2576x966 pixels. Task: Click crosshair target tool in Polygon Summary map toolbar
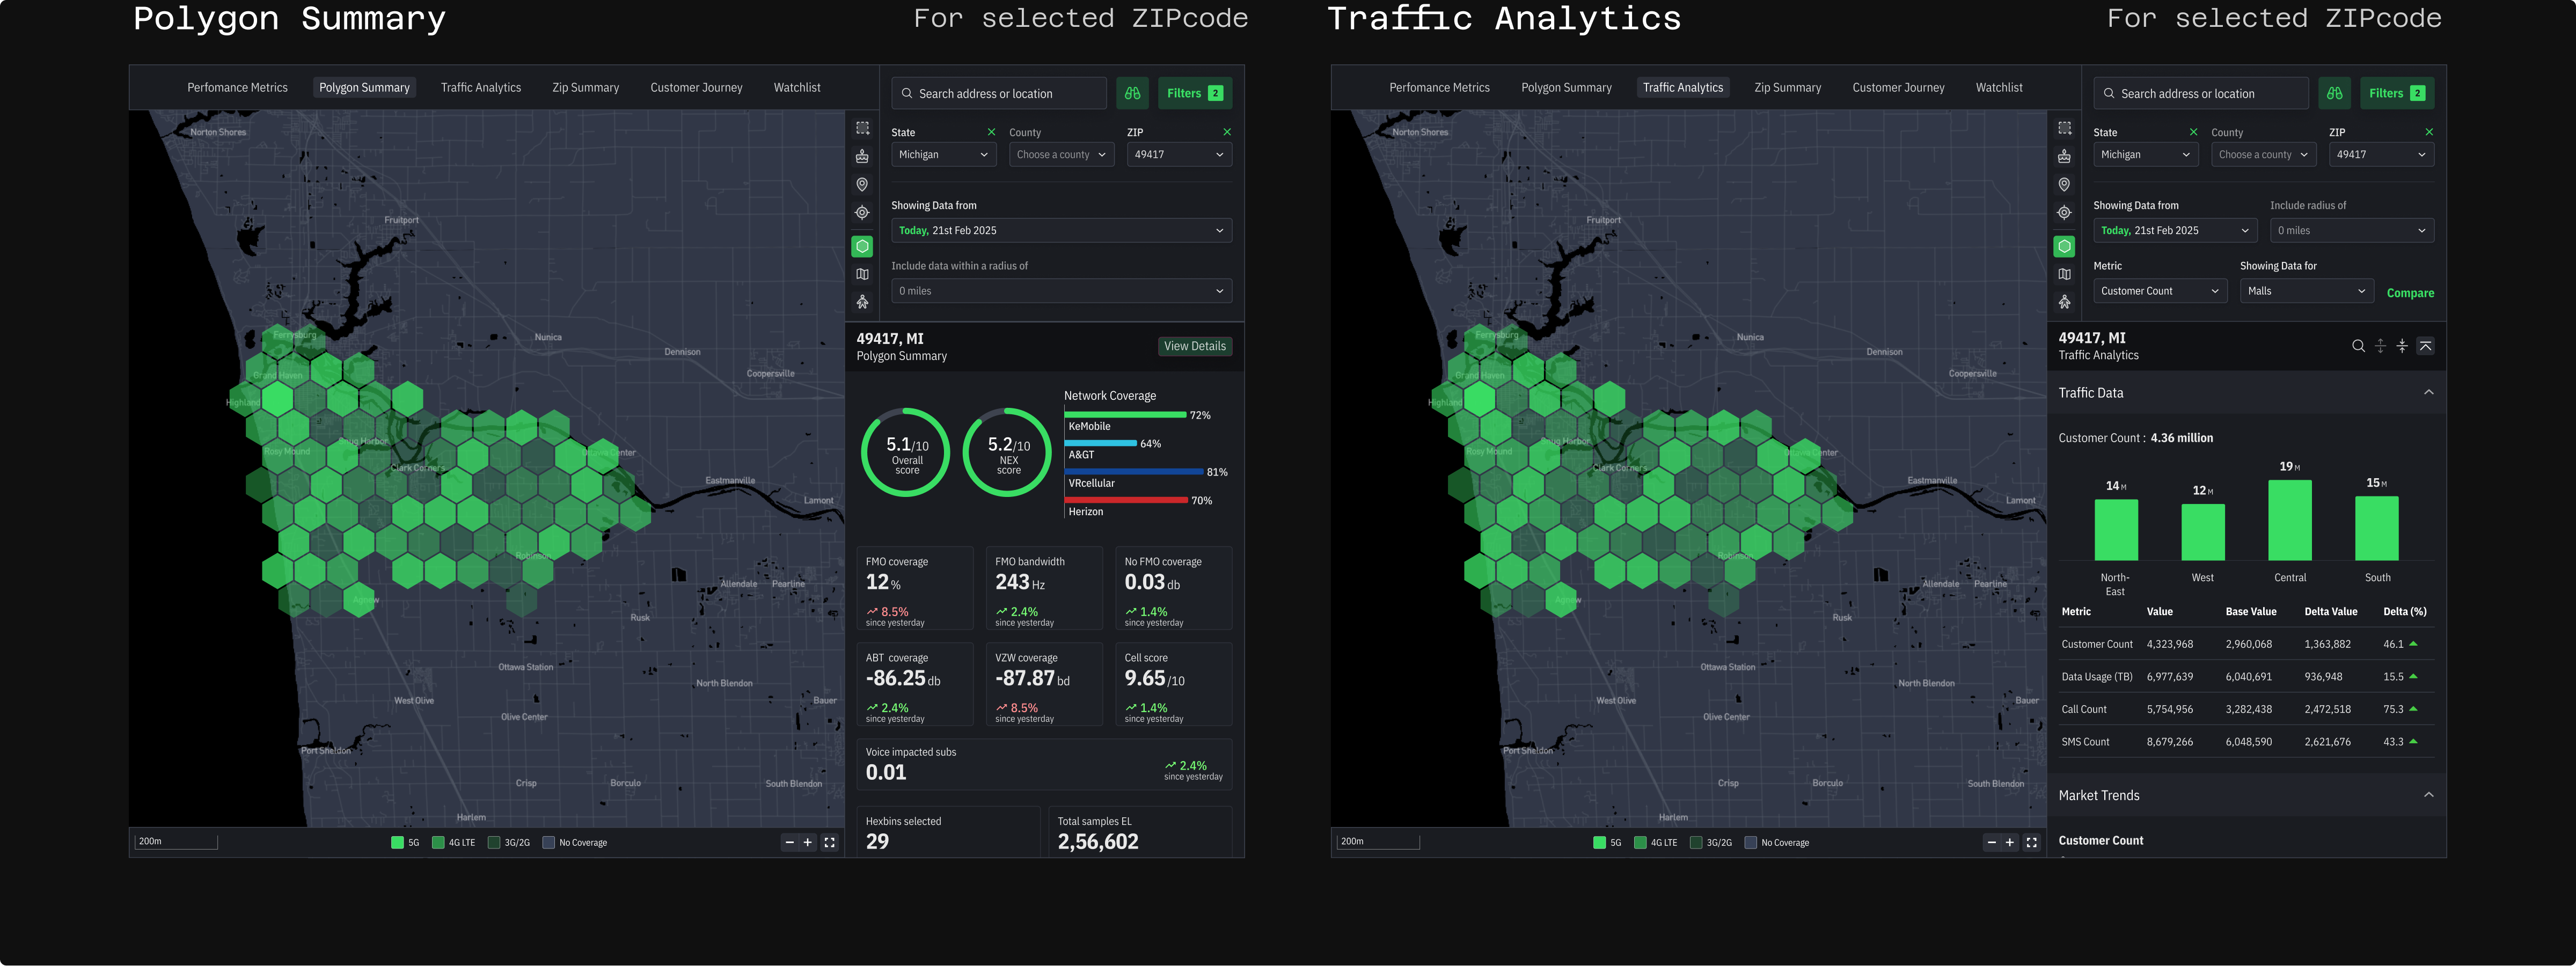point(862,212)
